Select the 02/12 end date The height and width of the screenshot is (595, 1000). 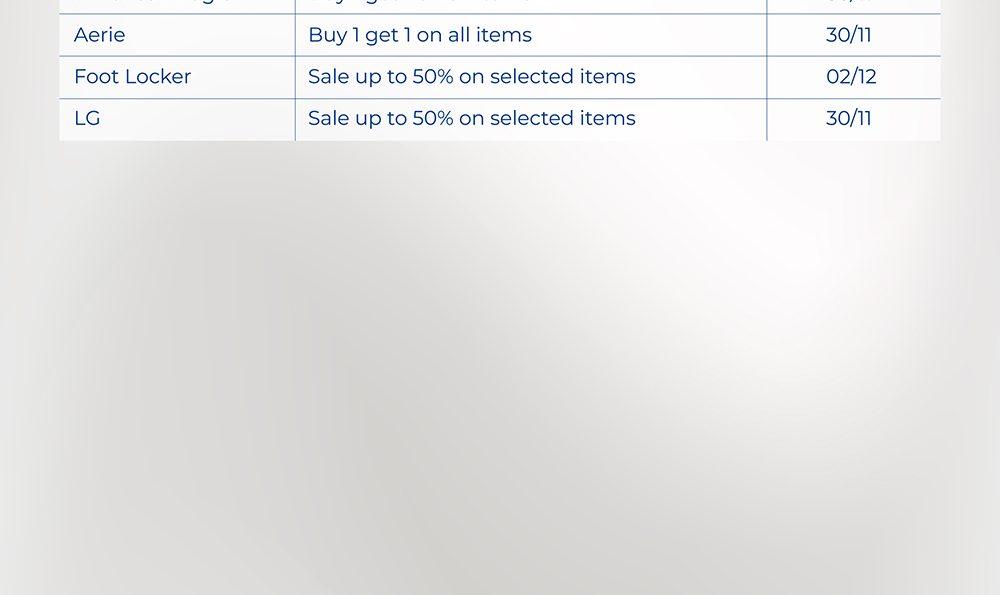pyautogui.click(x=851, y=77)
